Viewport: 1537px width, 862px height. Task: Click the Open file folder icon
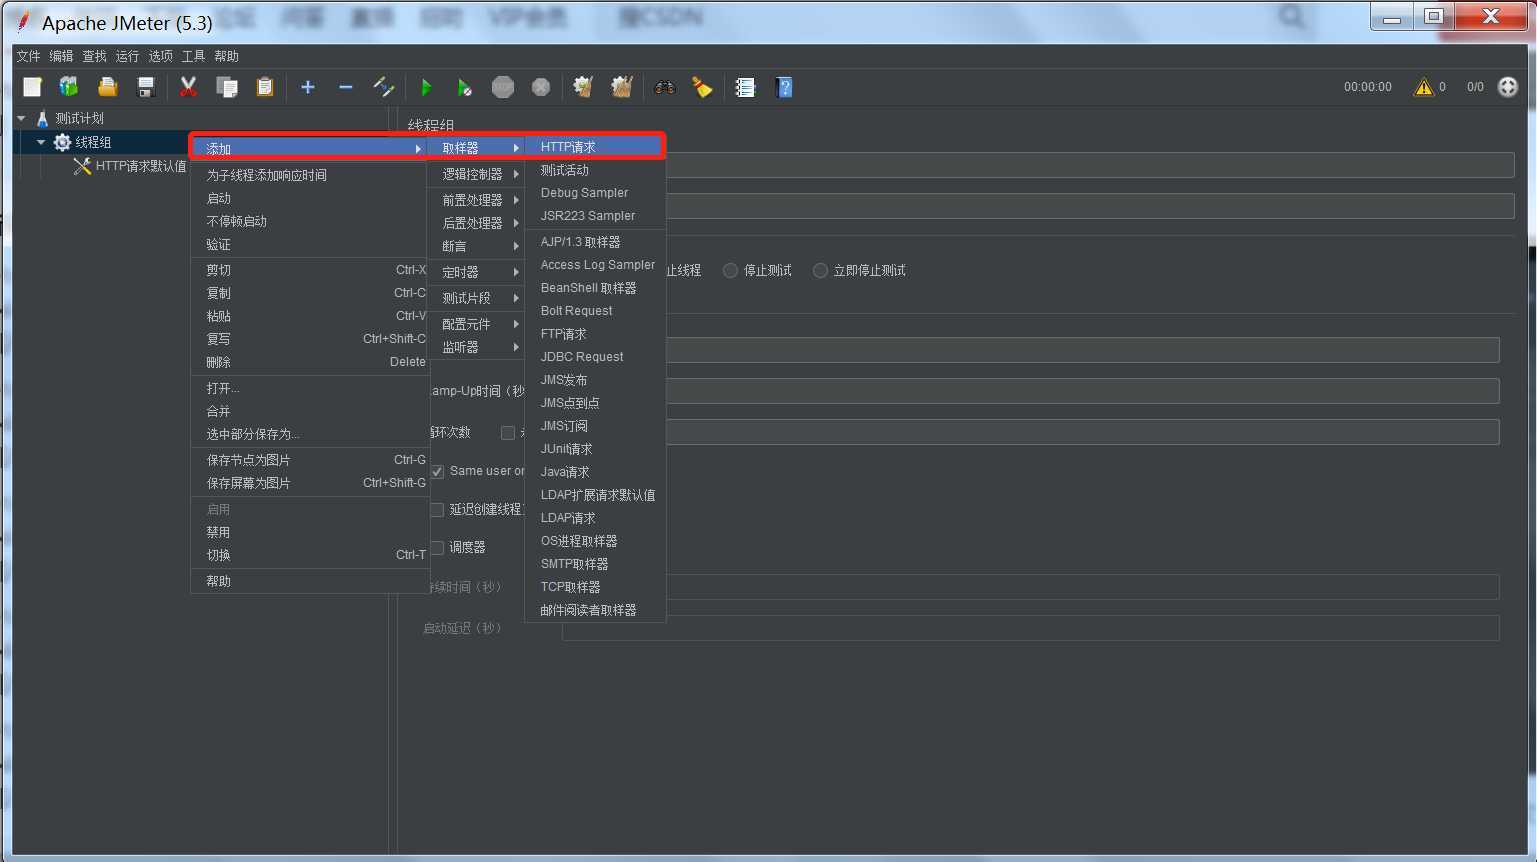(x=107, y=88)
